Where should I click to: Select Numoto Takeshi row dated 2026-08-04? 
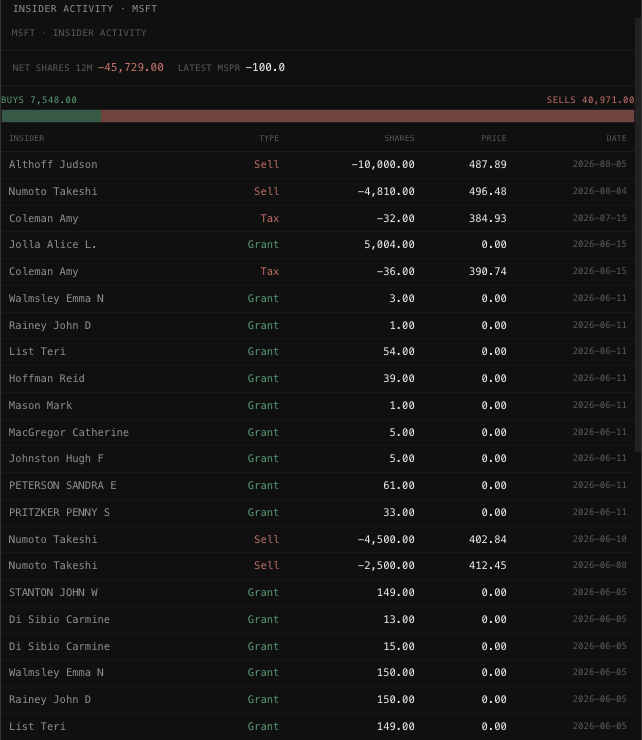point(318,192)
